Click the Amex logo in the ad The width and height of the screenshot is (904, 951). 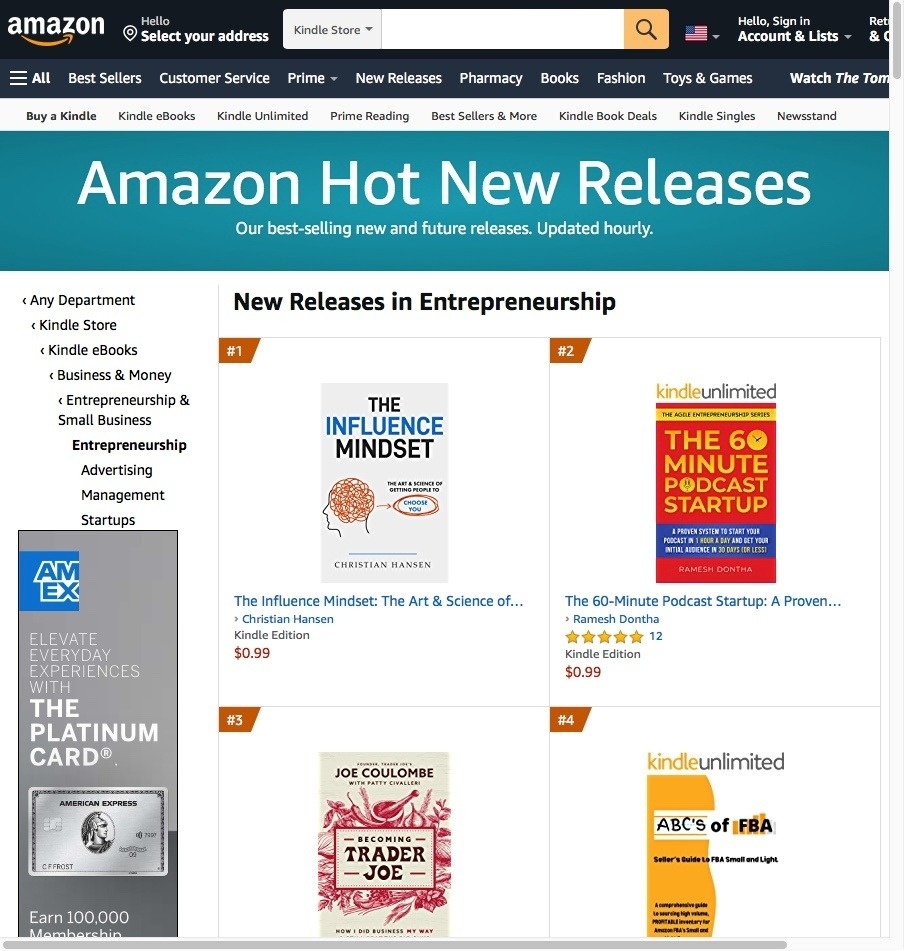click(49, 581)
